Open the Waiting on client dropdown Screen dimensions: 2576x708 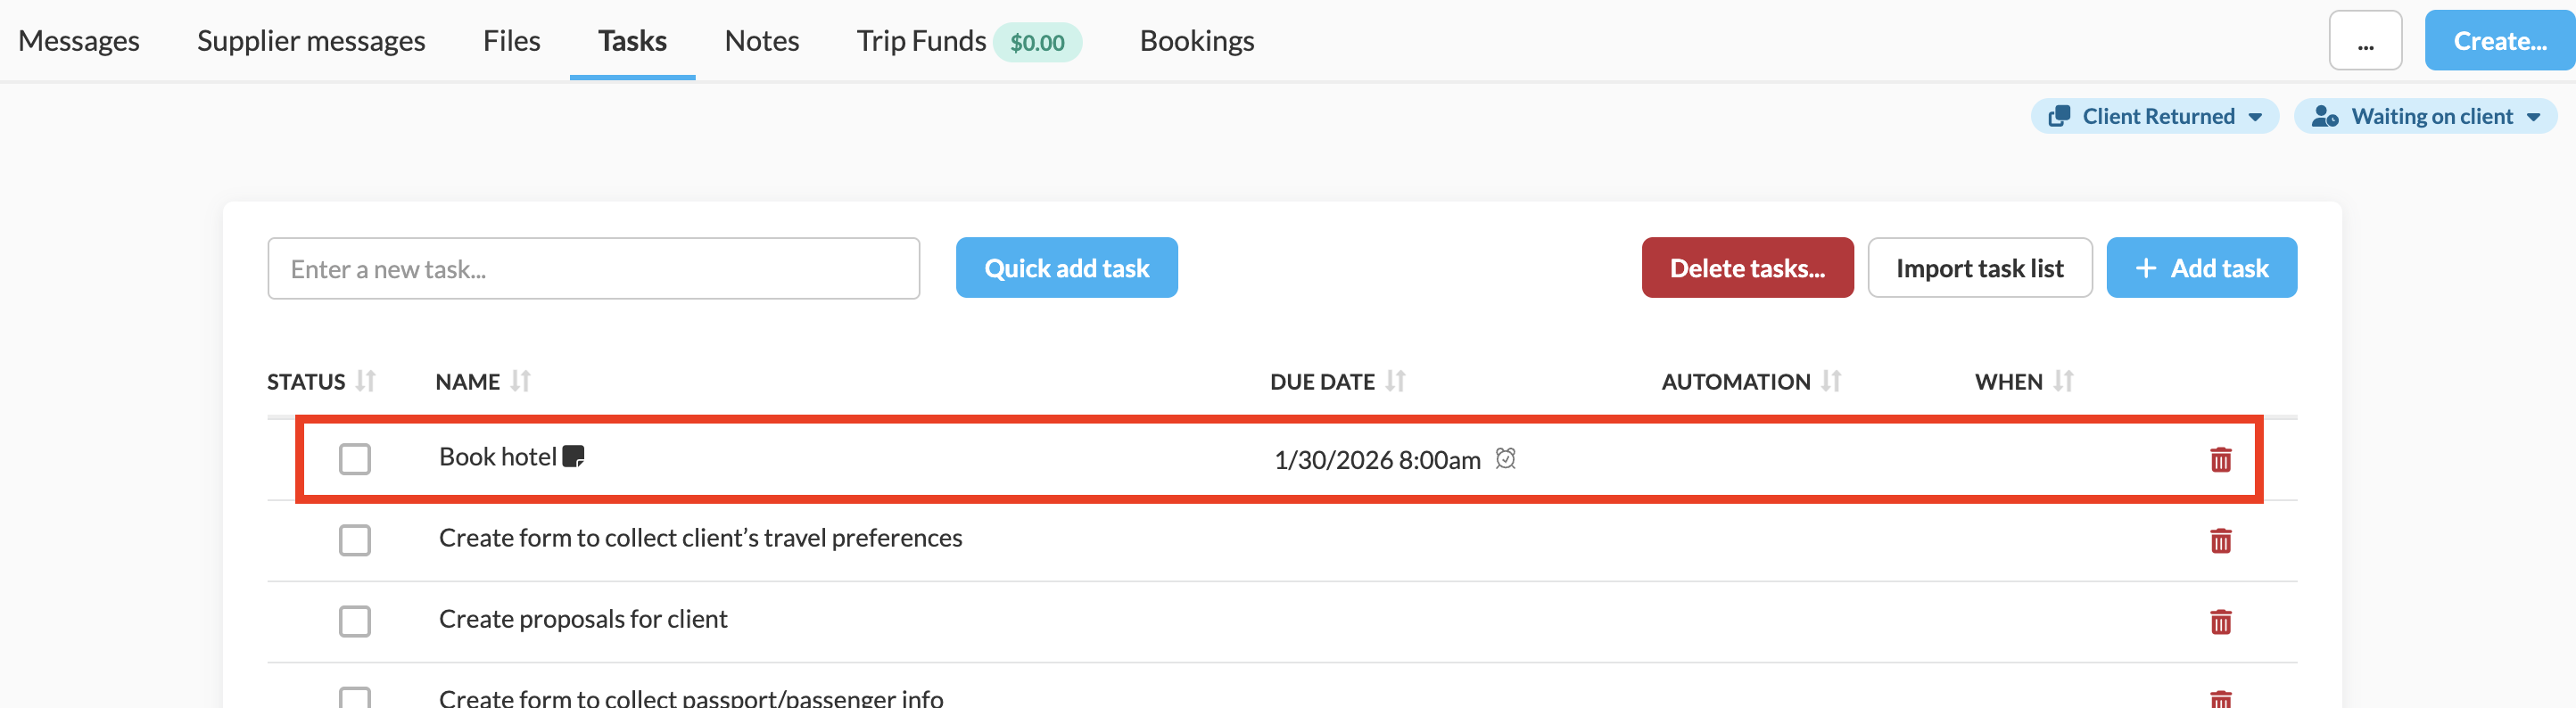coord(2425,116)
